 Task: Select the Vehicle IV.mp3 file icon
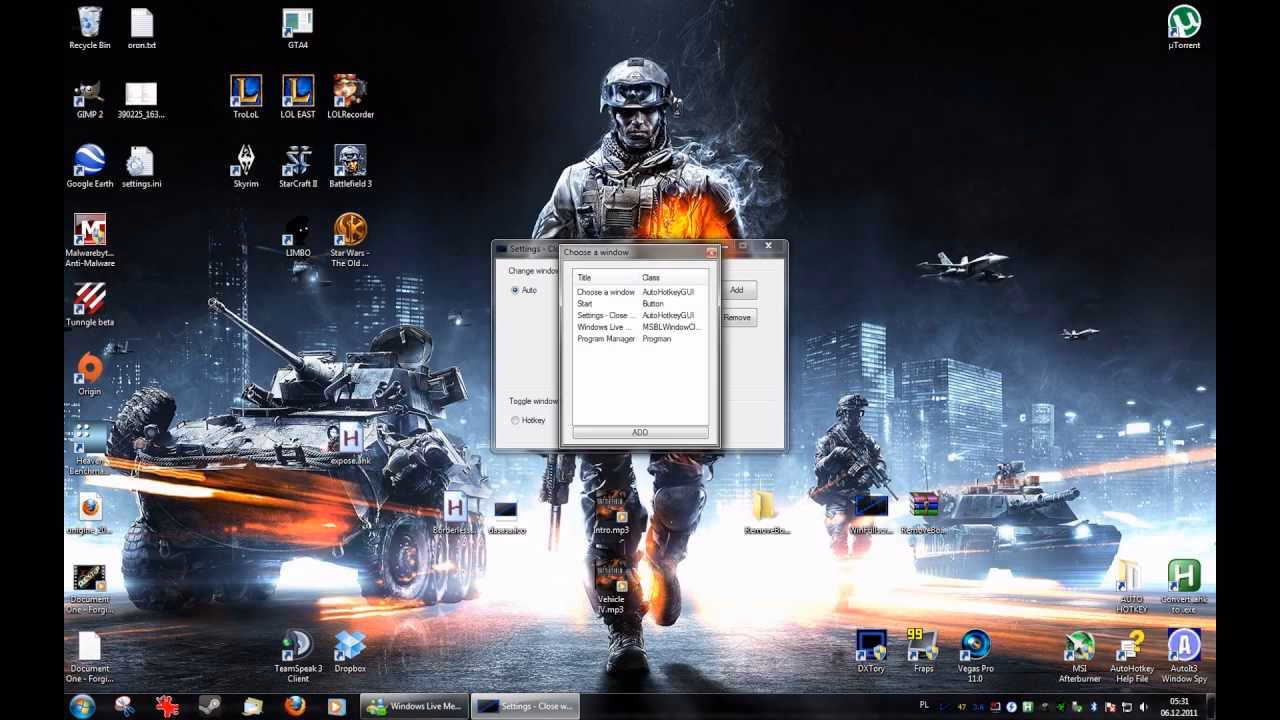coord(611,587)
